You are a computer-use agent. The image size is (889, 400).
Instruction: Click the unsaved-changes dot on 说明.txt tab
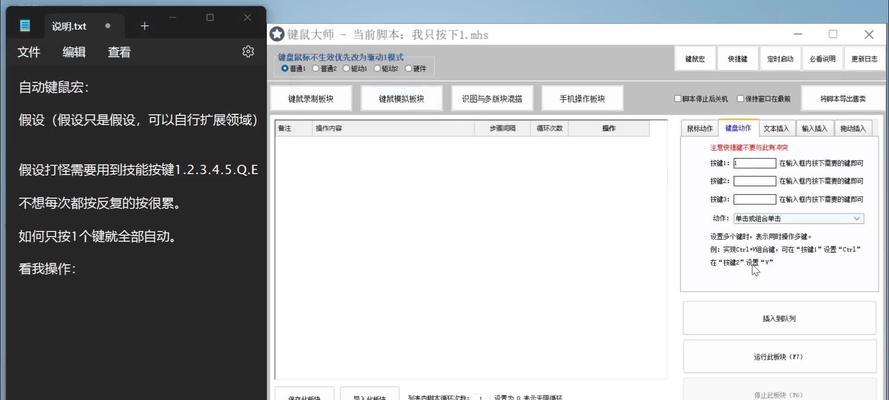tap(108, 26)
